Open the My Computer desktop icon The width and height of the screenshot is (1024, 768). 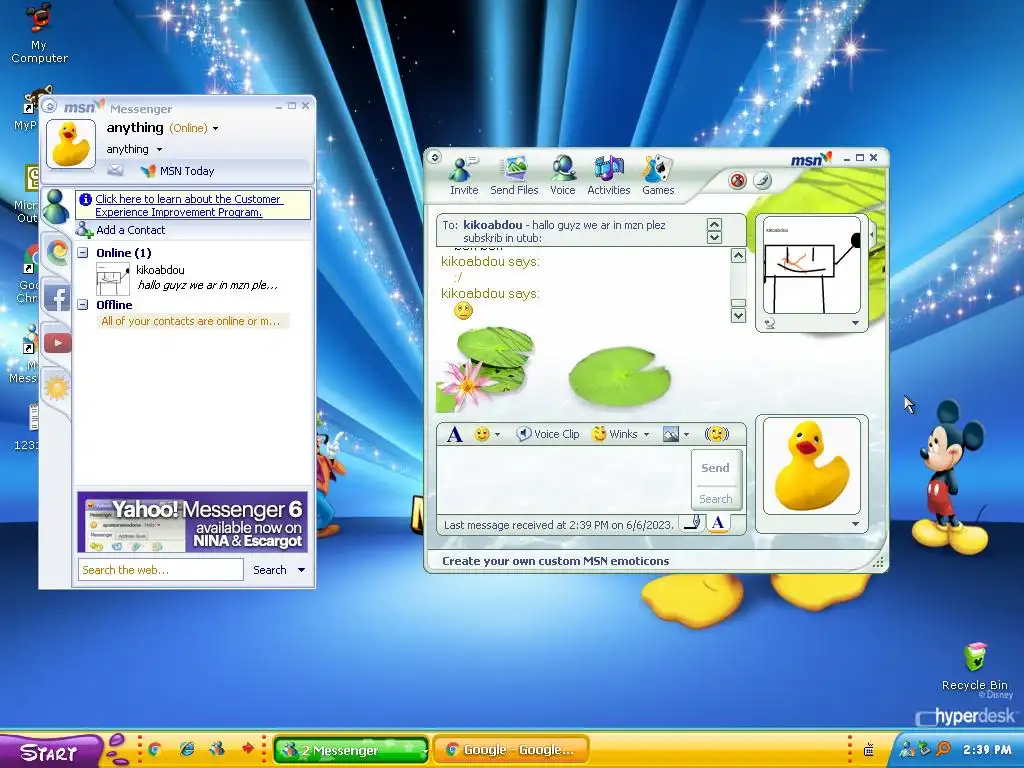[39, 33]
